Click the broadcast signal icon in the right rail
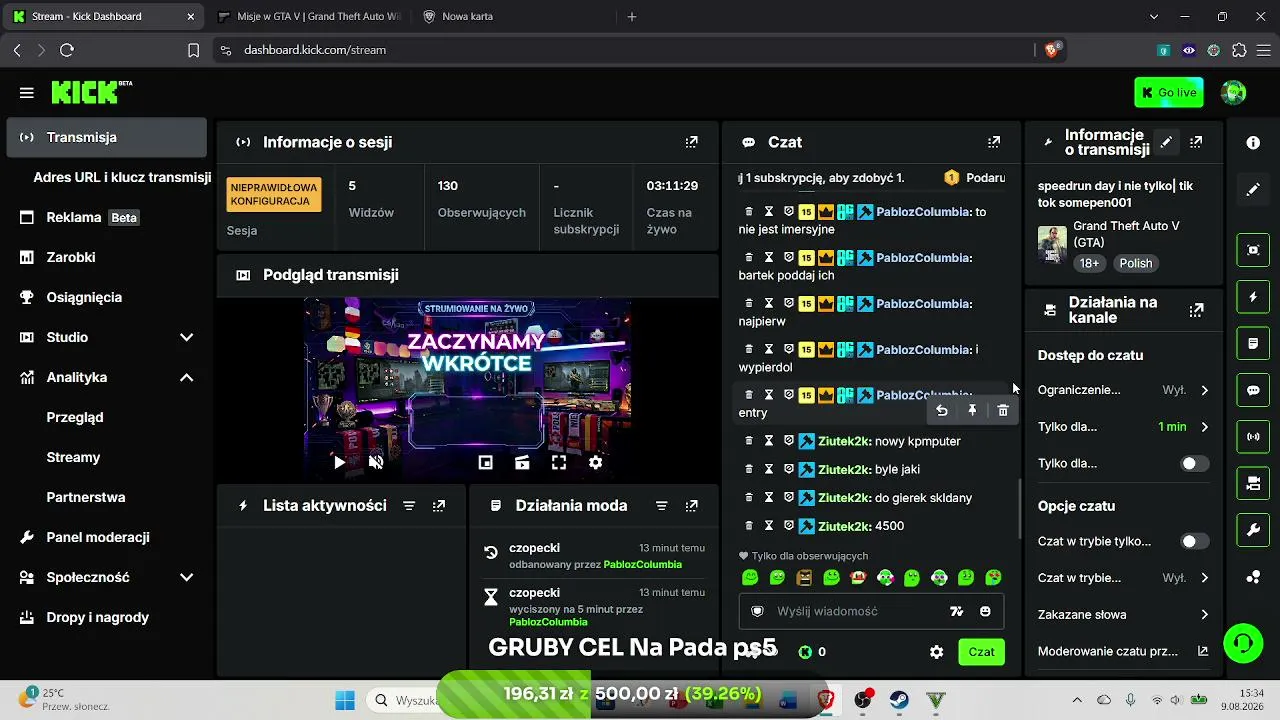This screenshot has width=1280, height=720. (x=1253, y=437)
